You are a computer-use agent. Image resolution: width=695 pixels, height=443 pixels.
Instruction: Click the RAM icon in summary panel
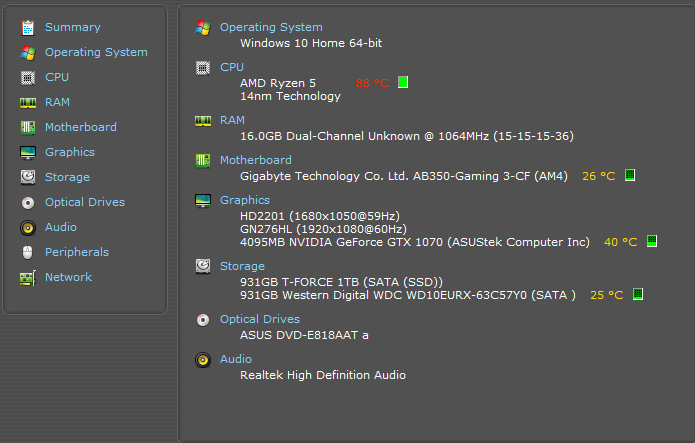(203, 121)
